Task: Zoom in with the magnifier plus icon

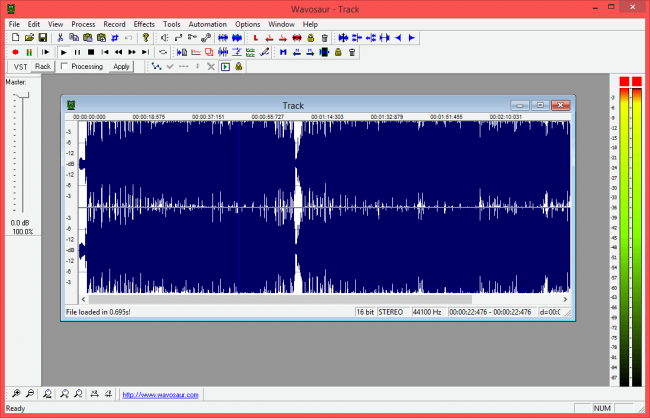Action: (x=16, y=394)
